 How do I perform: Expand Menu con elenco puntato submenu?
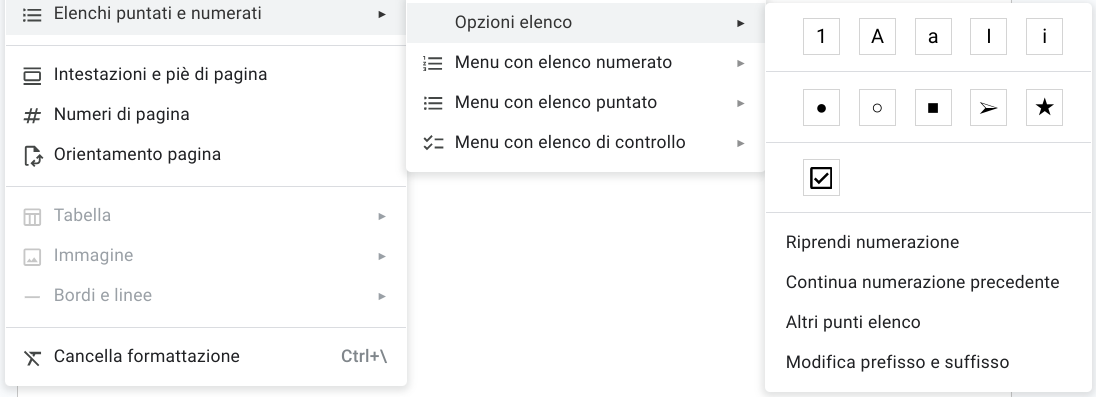click(585, 103)
